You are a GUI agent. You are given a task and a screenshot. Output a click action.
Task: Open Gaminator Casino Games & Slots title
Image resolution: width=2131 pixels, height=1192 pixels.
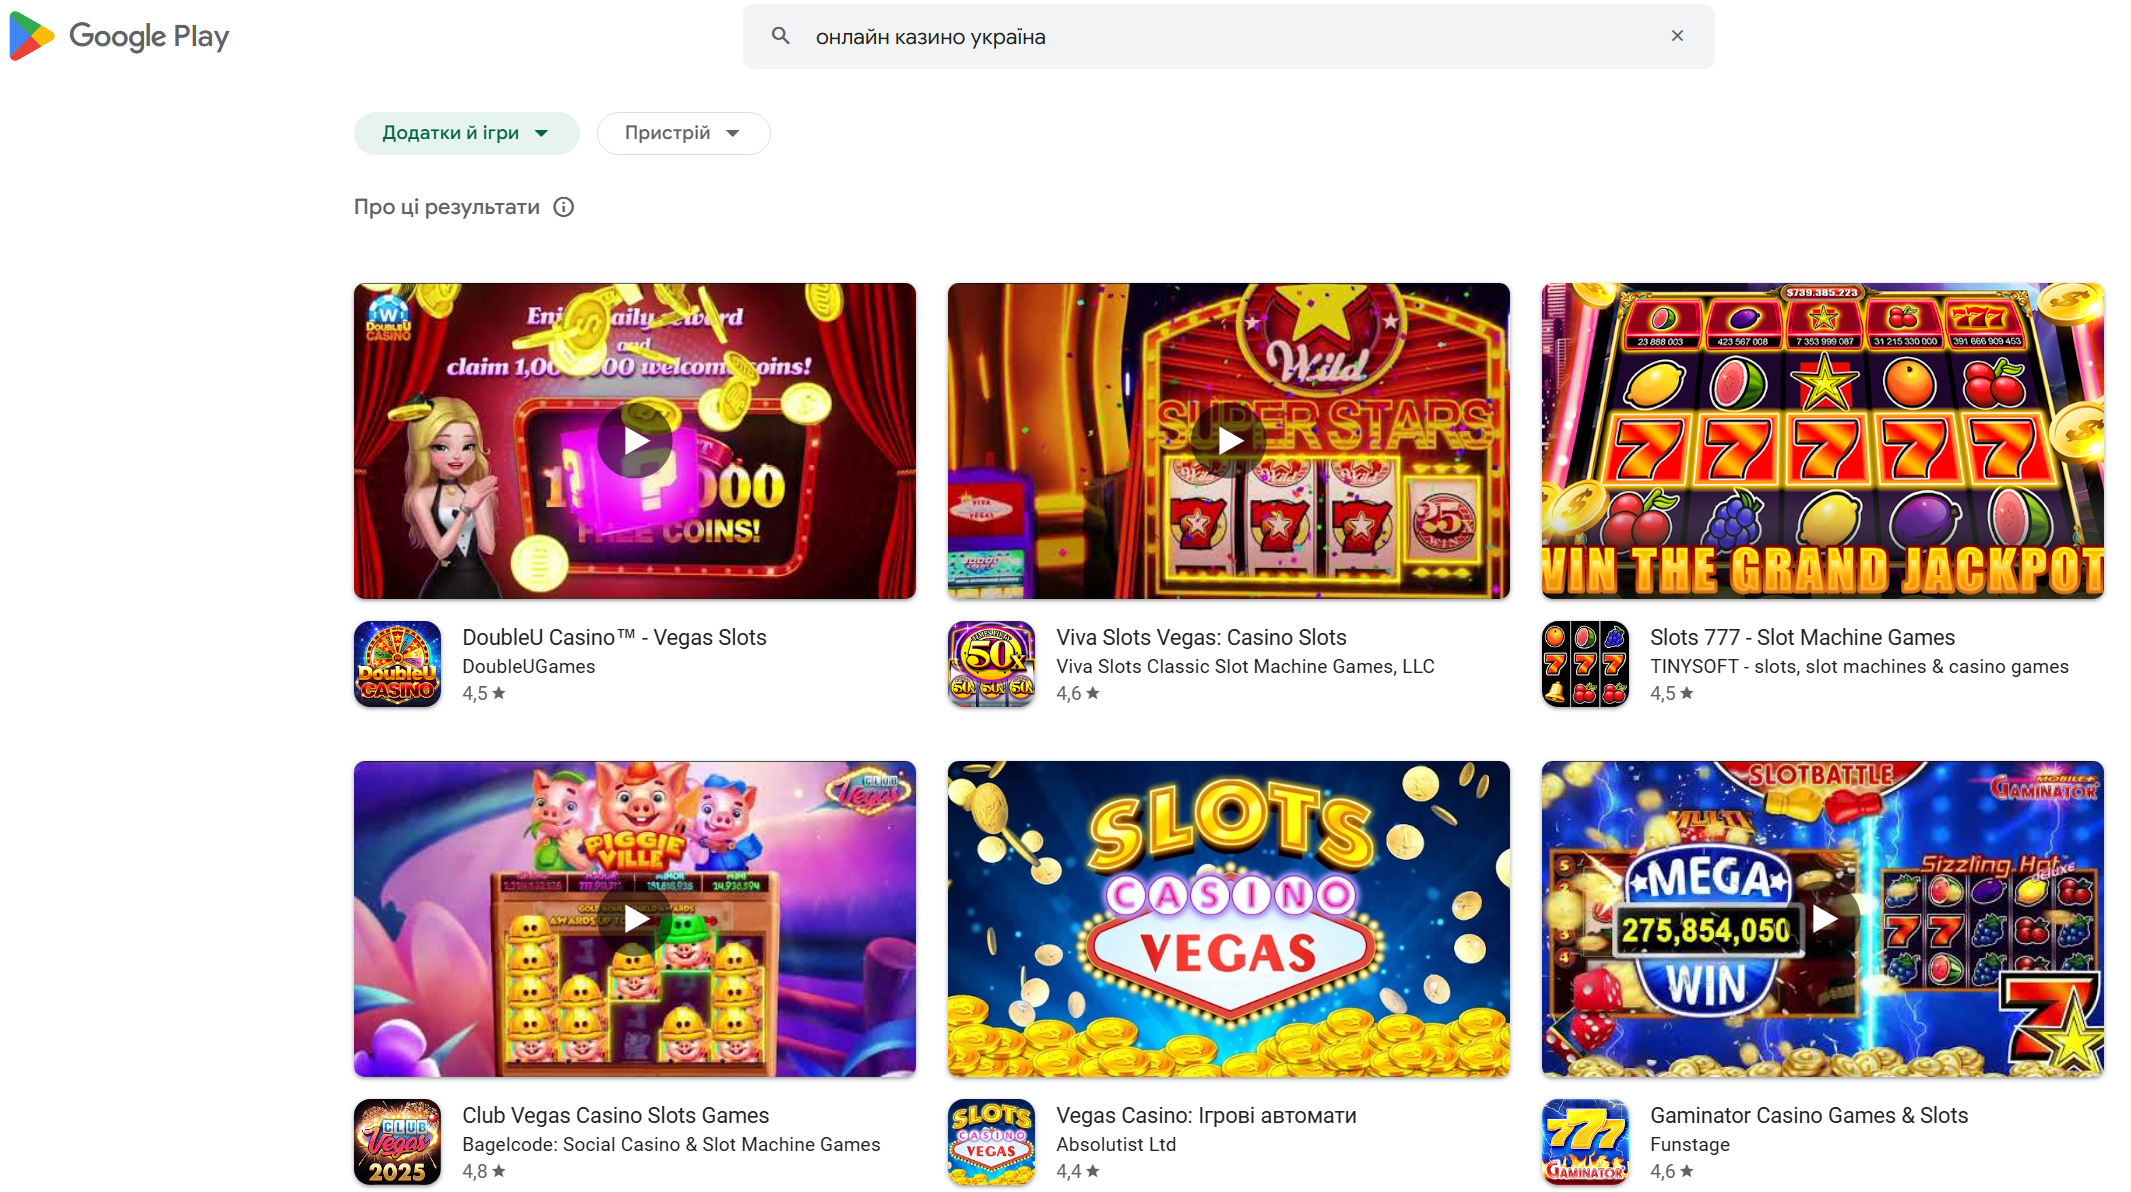point(1809,1115)
